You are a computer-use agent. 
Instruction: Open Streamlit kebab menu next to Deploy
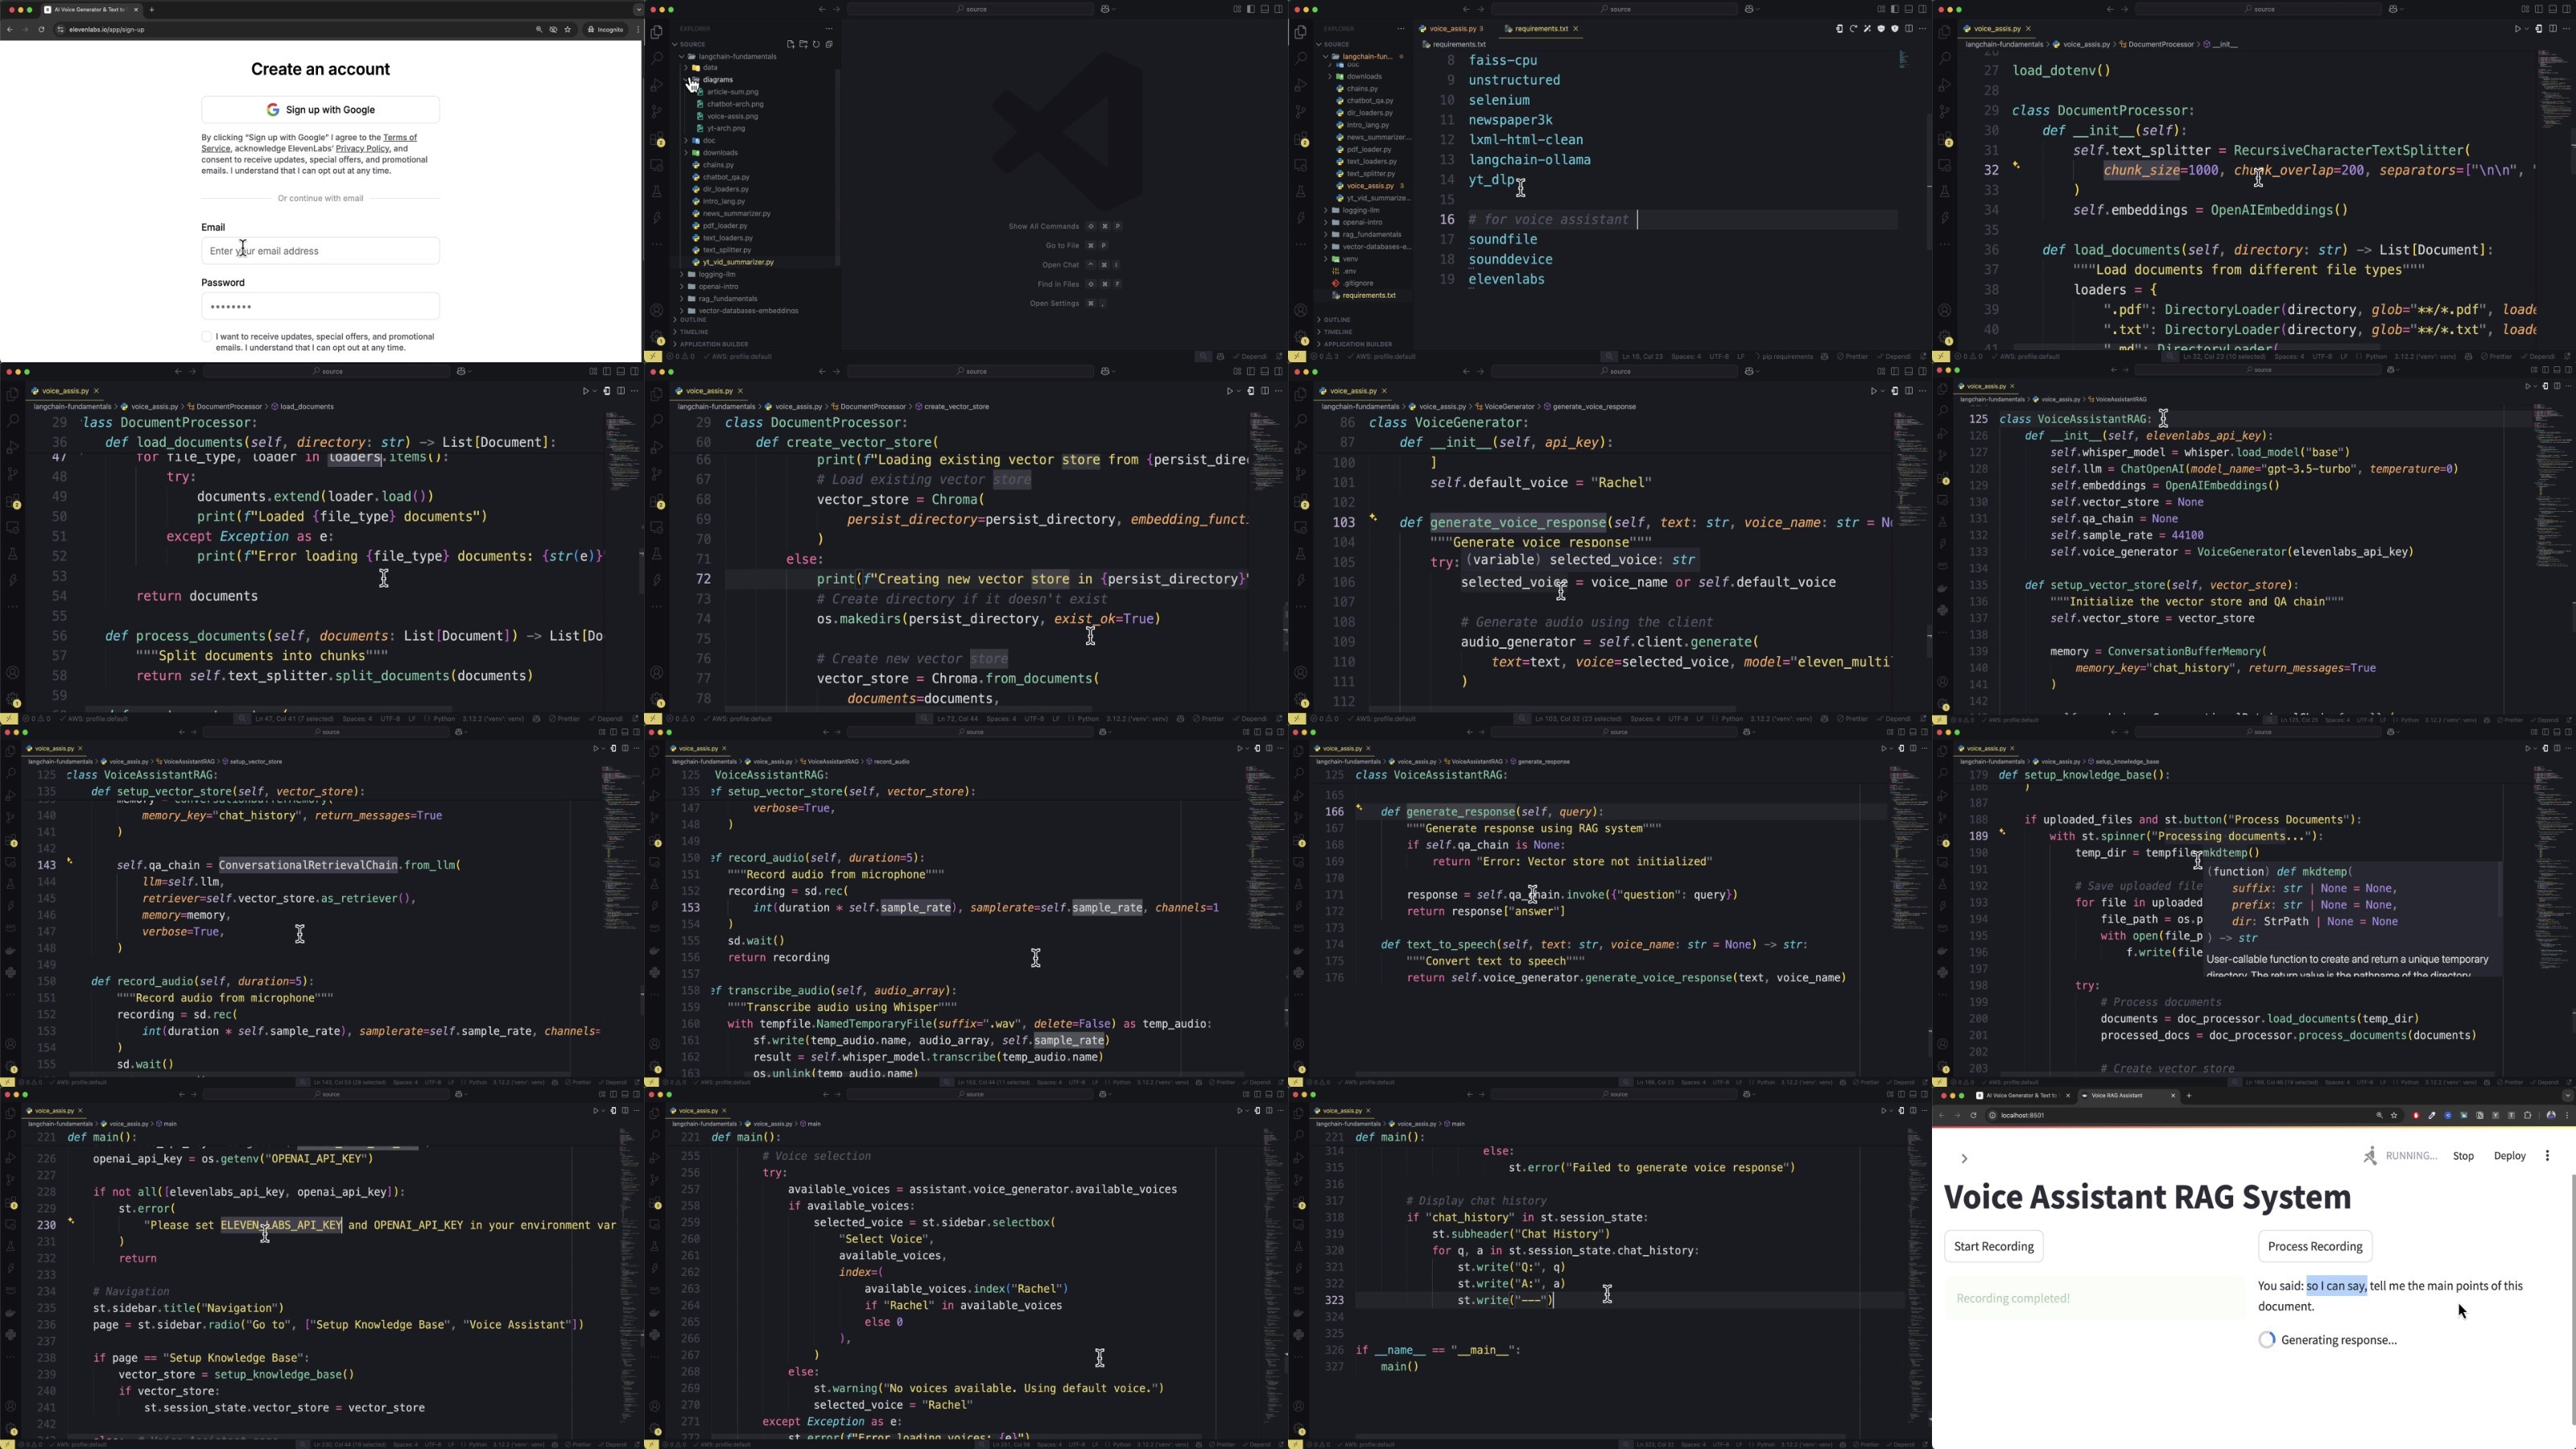pyautogui.click(x=2547, y=1156)
